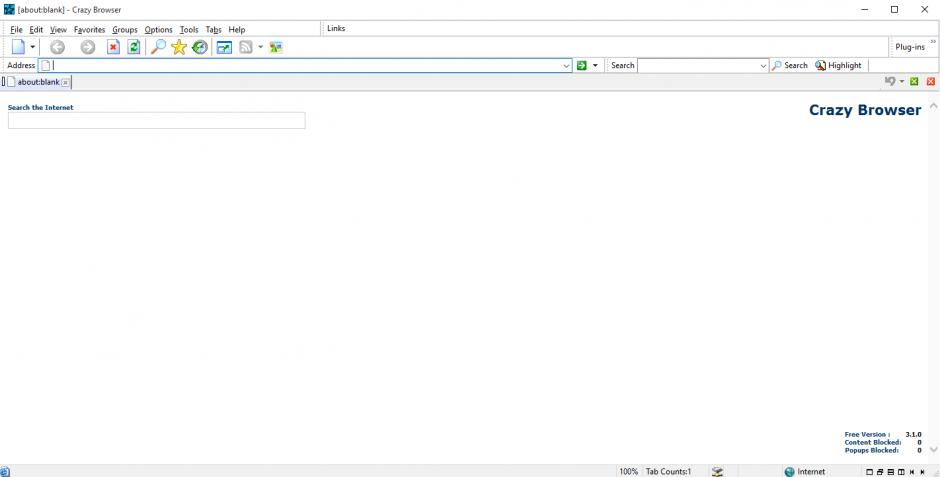Click the Highlight button
The width and height of the screenshot is (940, 477).
[x=838, y=65]
